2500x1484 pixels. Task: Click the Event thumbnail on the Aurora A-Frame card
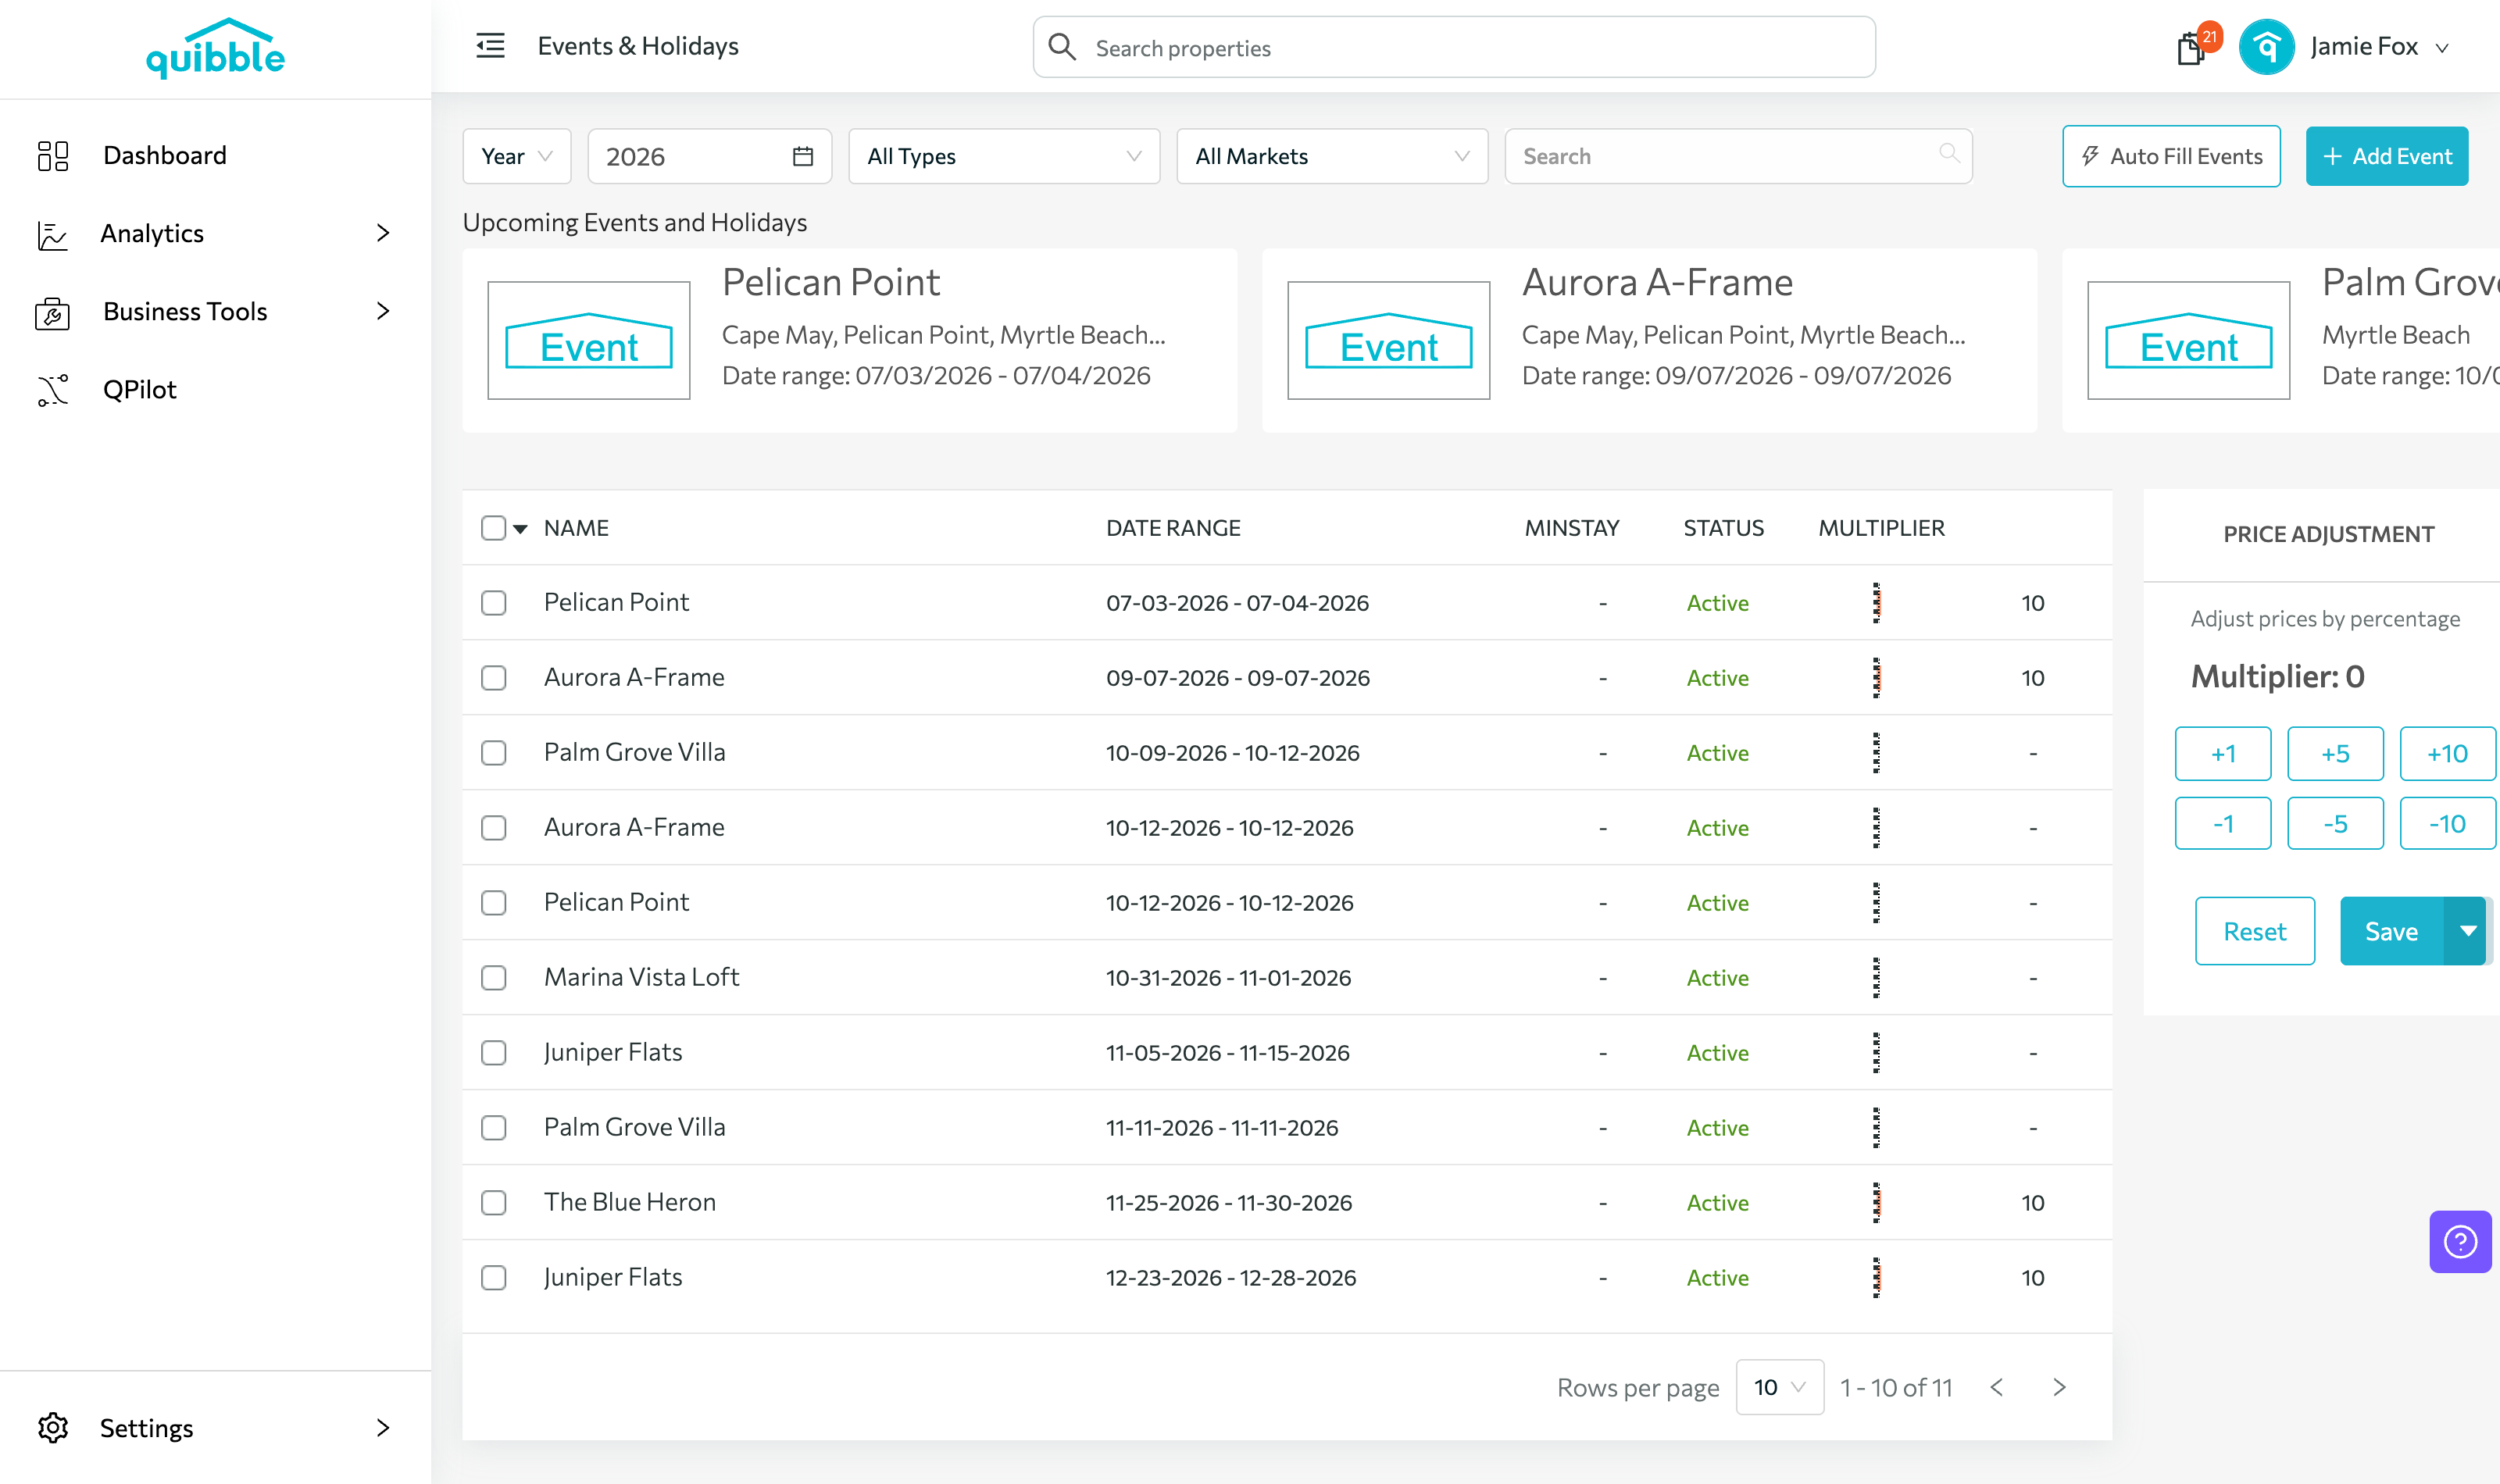tap(1389, 340)
